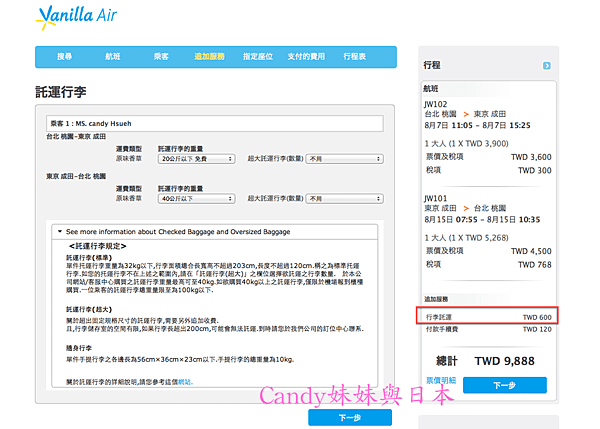Open oversized baggage dropdown for 台北桃園-東京成田
This screenshot has width=600, height=429.
(x=344, y=159)
